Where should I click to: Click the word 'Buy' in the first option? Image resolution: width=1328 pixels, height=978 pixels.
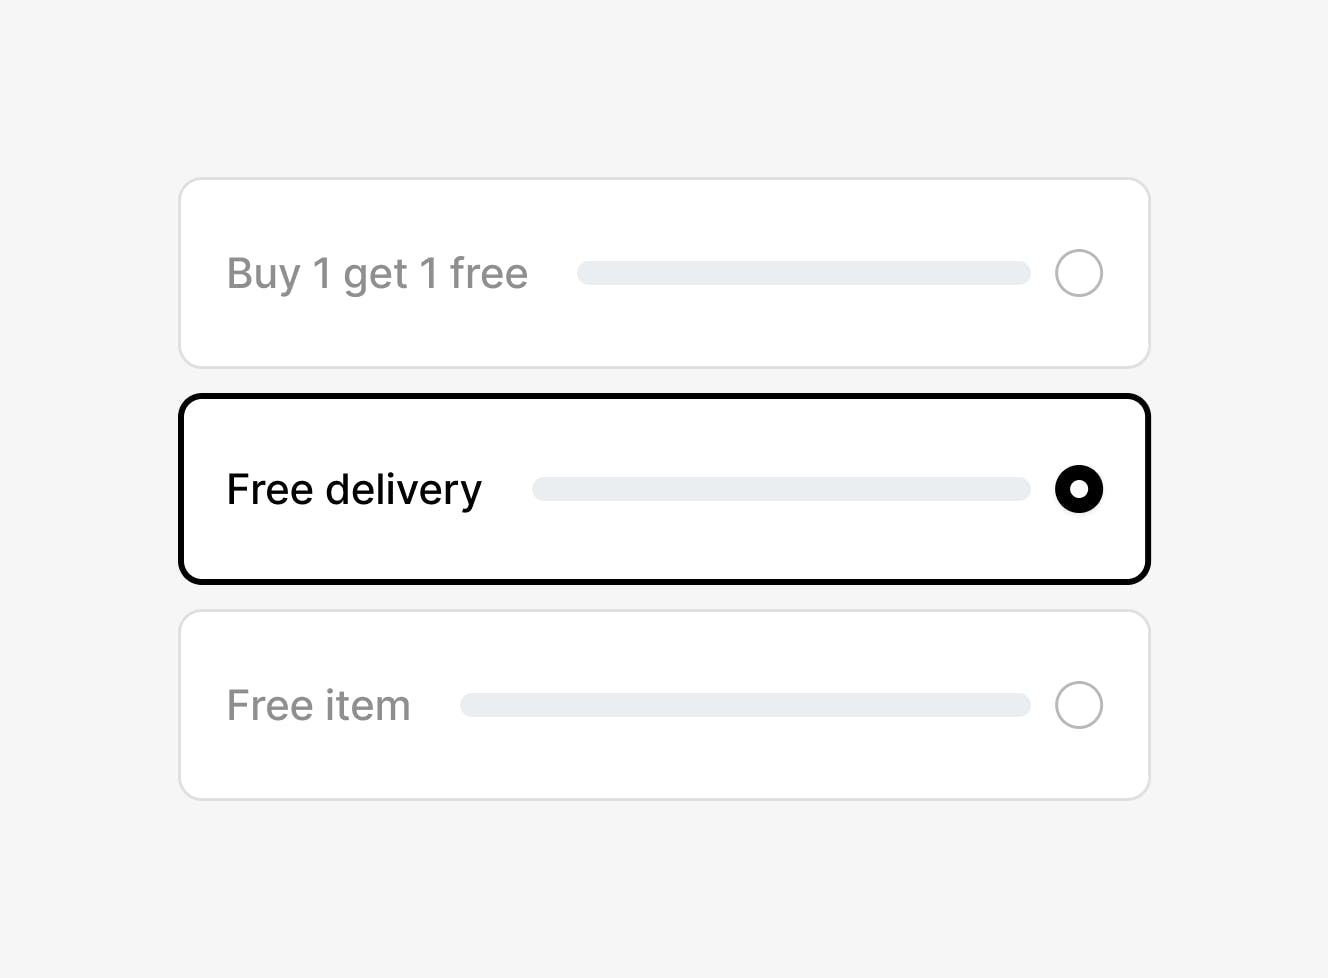click(x=263, y=274)
